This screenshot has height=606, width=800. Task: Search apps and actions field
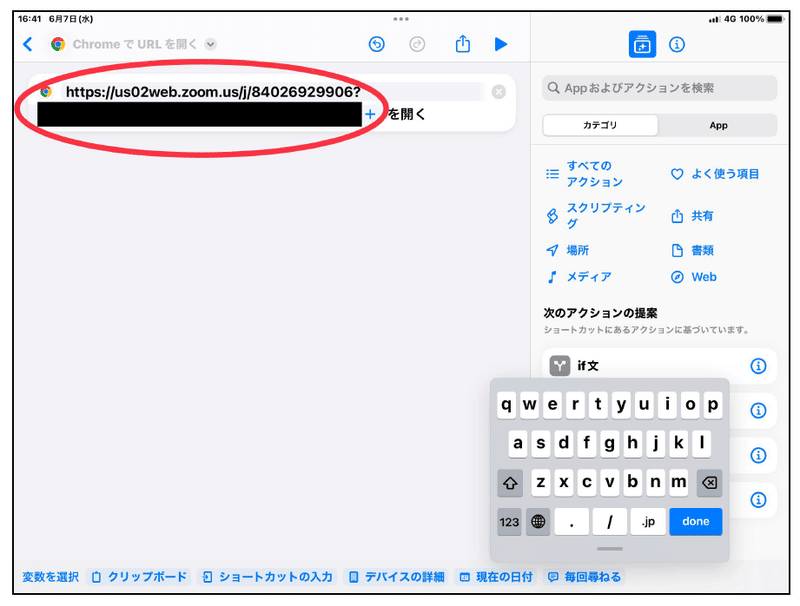659,88
